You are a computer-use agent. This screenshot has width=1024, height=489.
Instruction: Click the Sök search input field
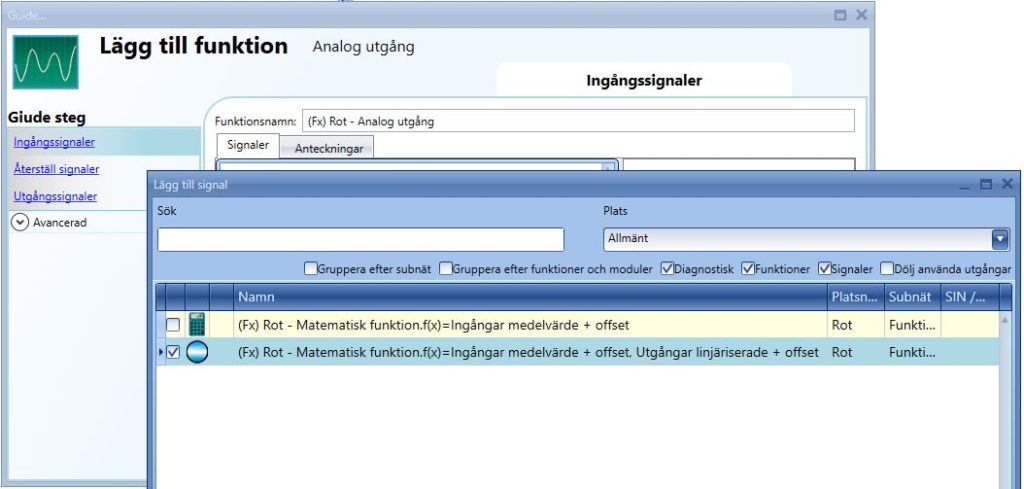pos(361,240)
